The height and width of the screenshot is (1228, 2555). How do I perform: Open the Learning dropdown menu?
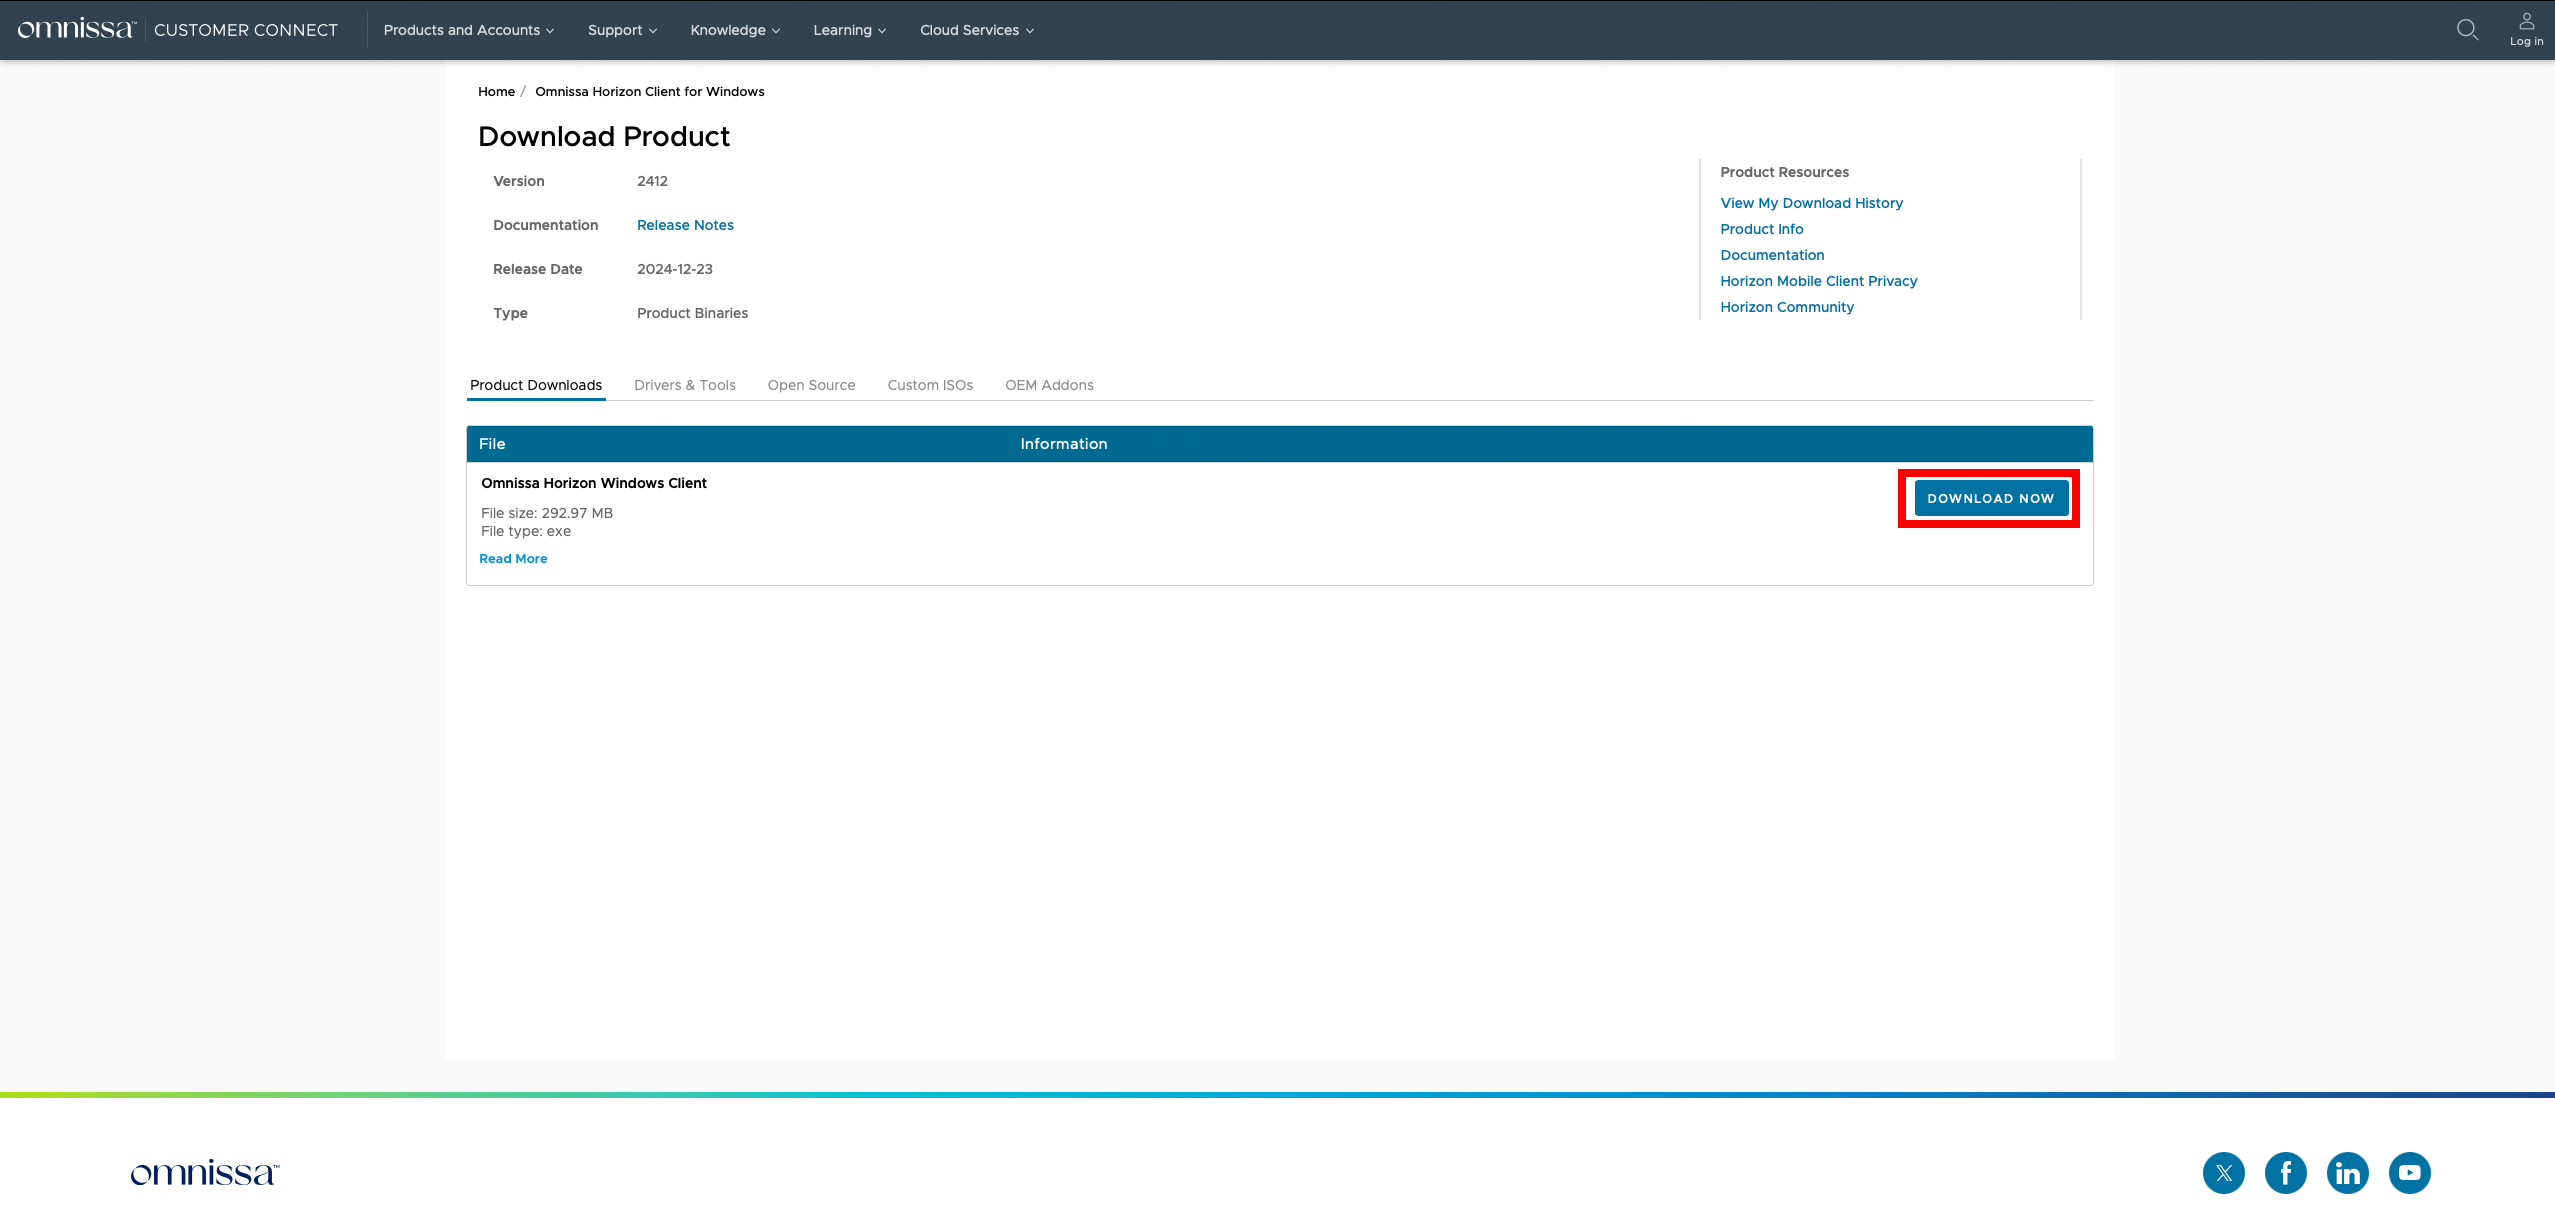click(x=849, y=30)
